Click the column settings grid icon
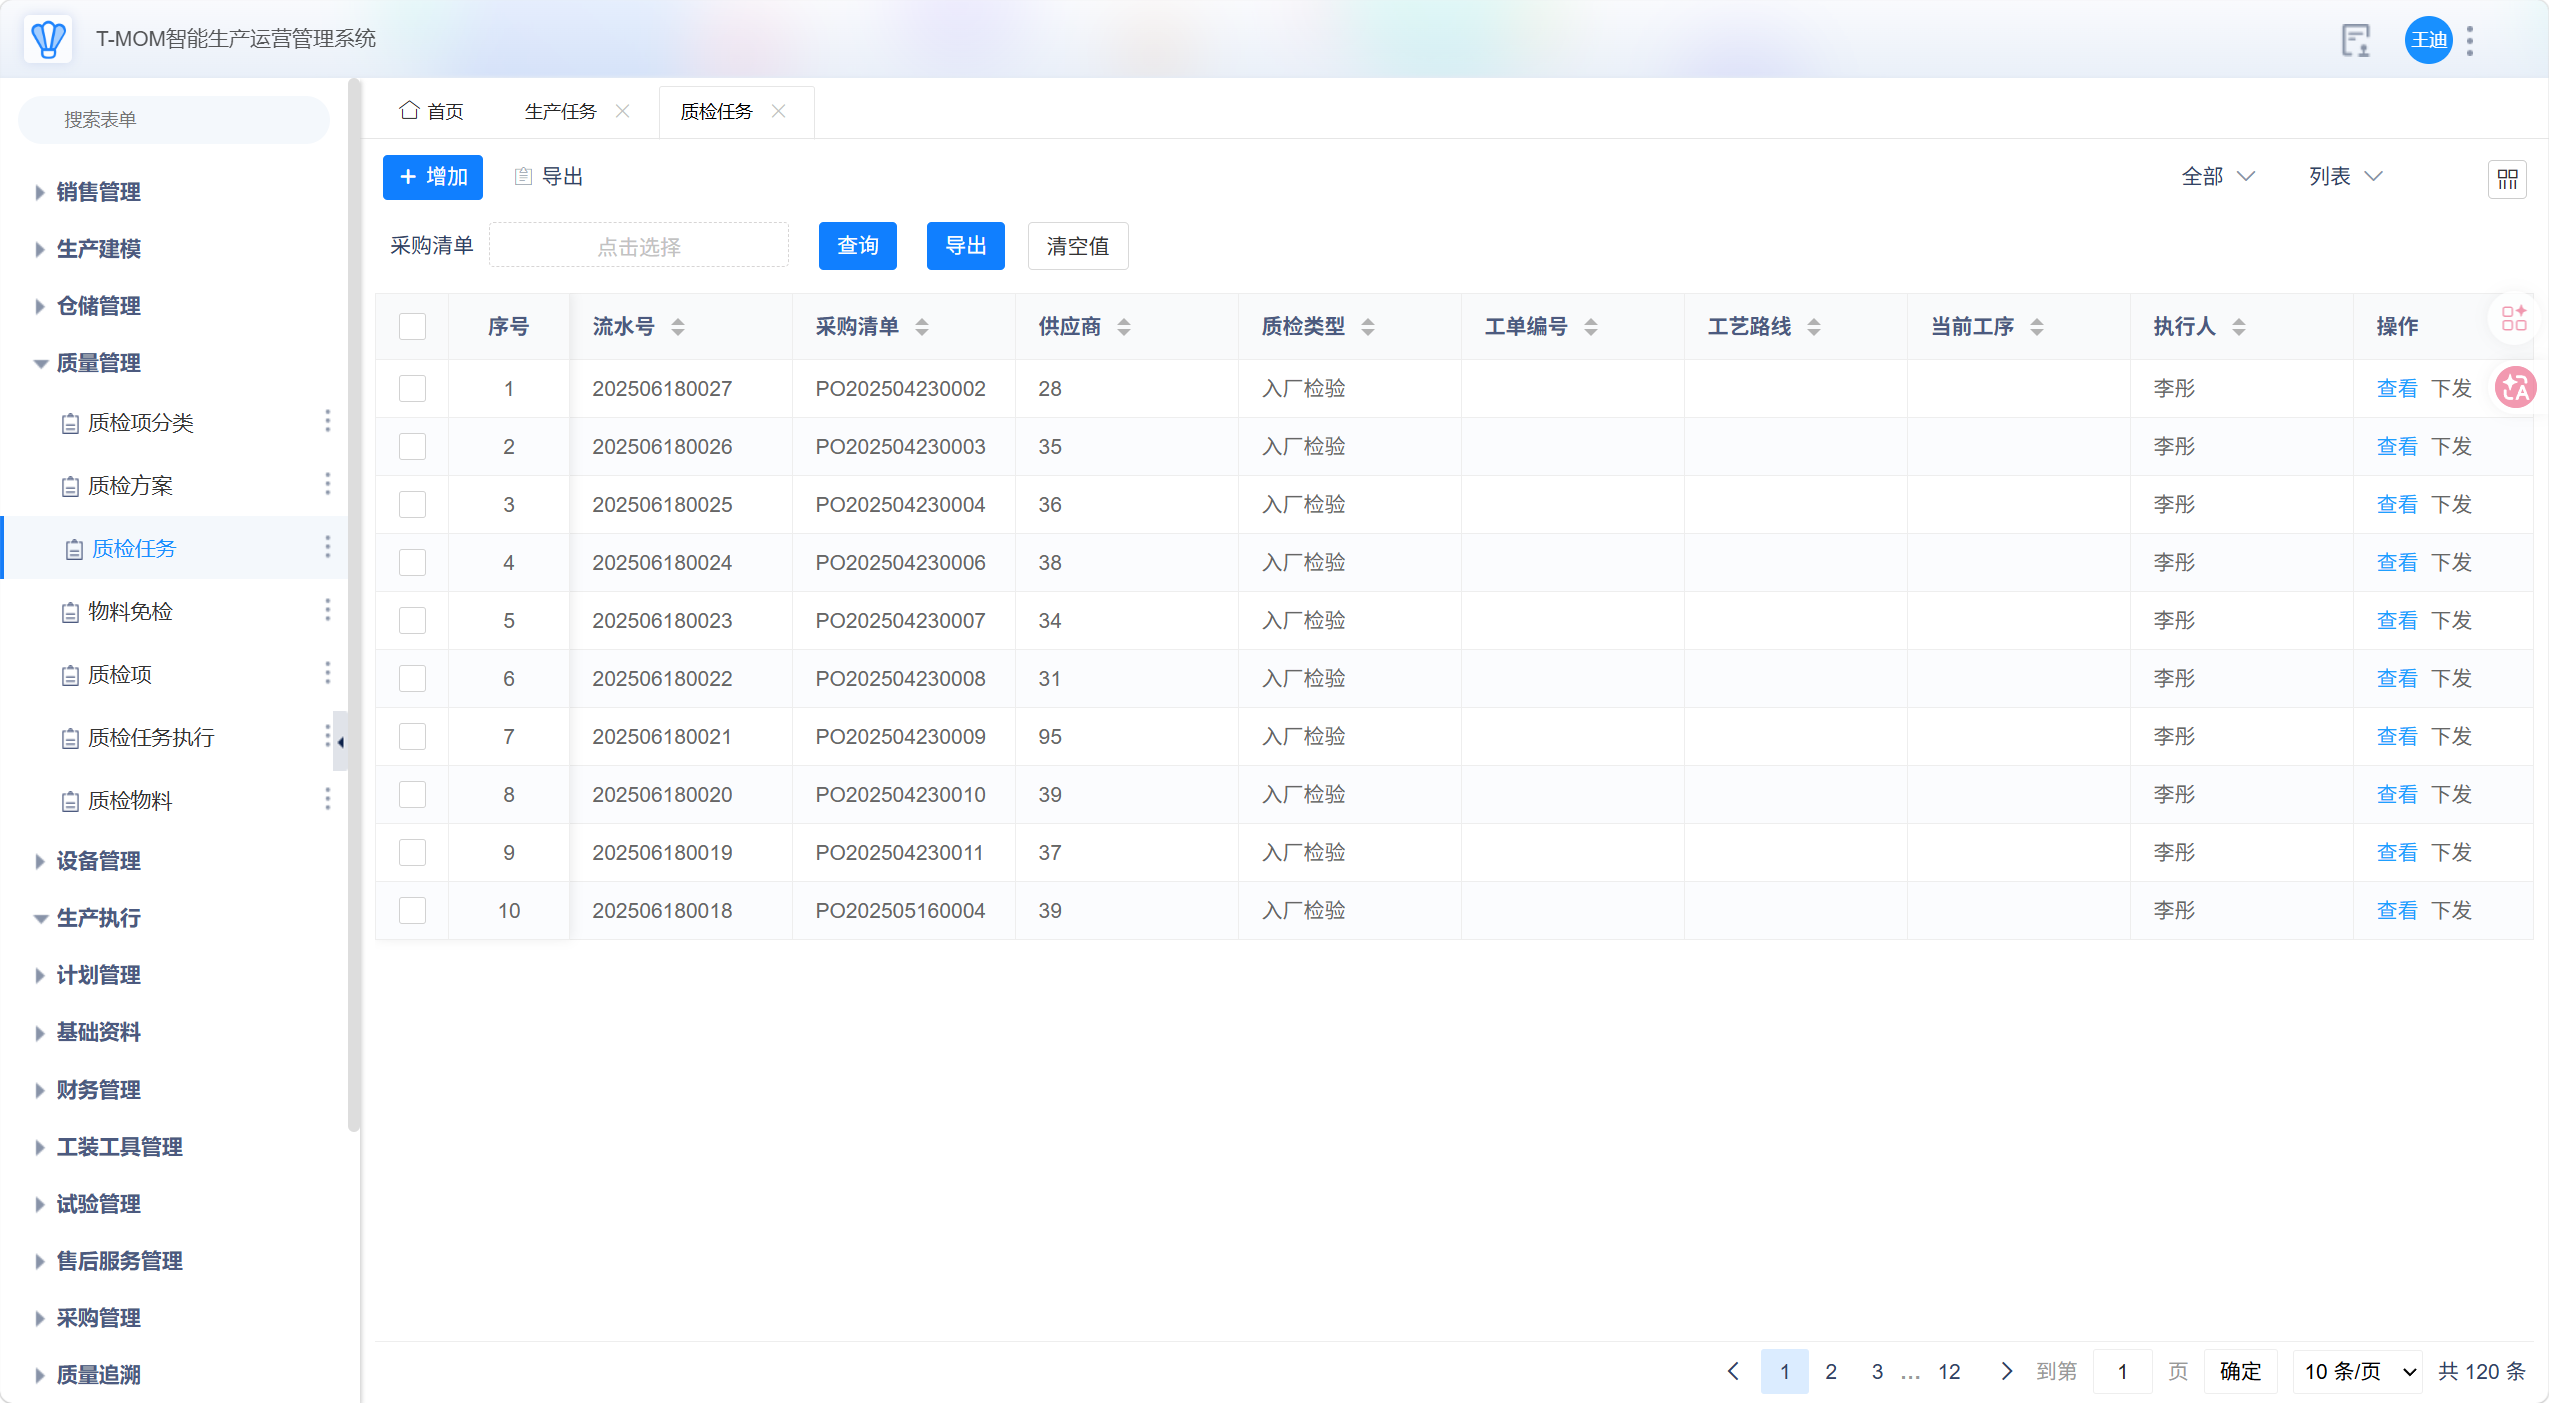The height and width of the screenshot is (1403, 2549). 2506,180
